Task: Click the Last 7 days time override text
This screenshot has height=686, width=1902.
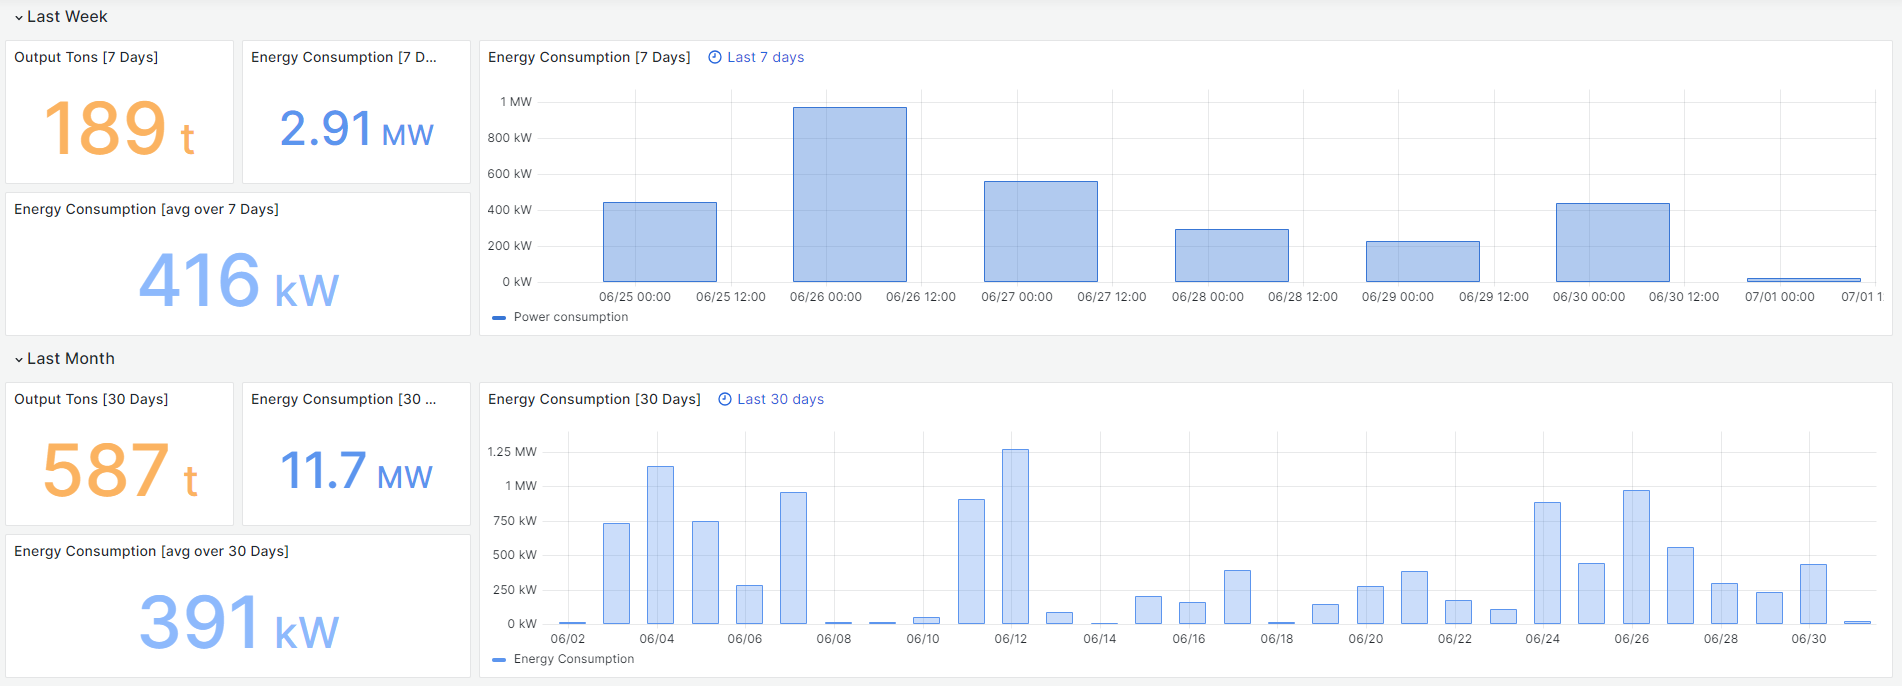Action: (765, 58)
